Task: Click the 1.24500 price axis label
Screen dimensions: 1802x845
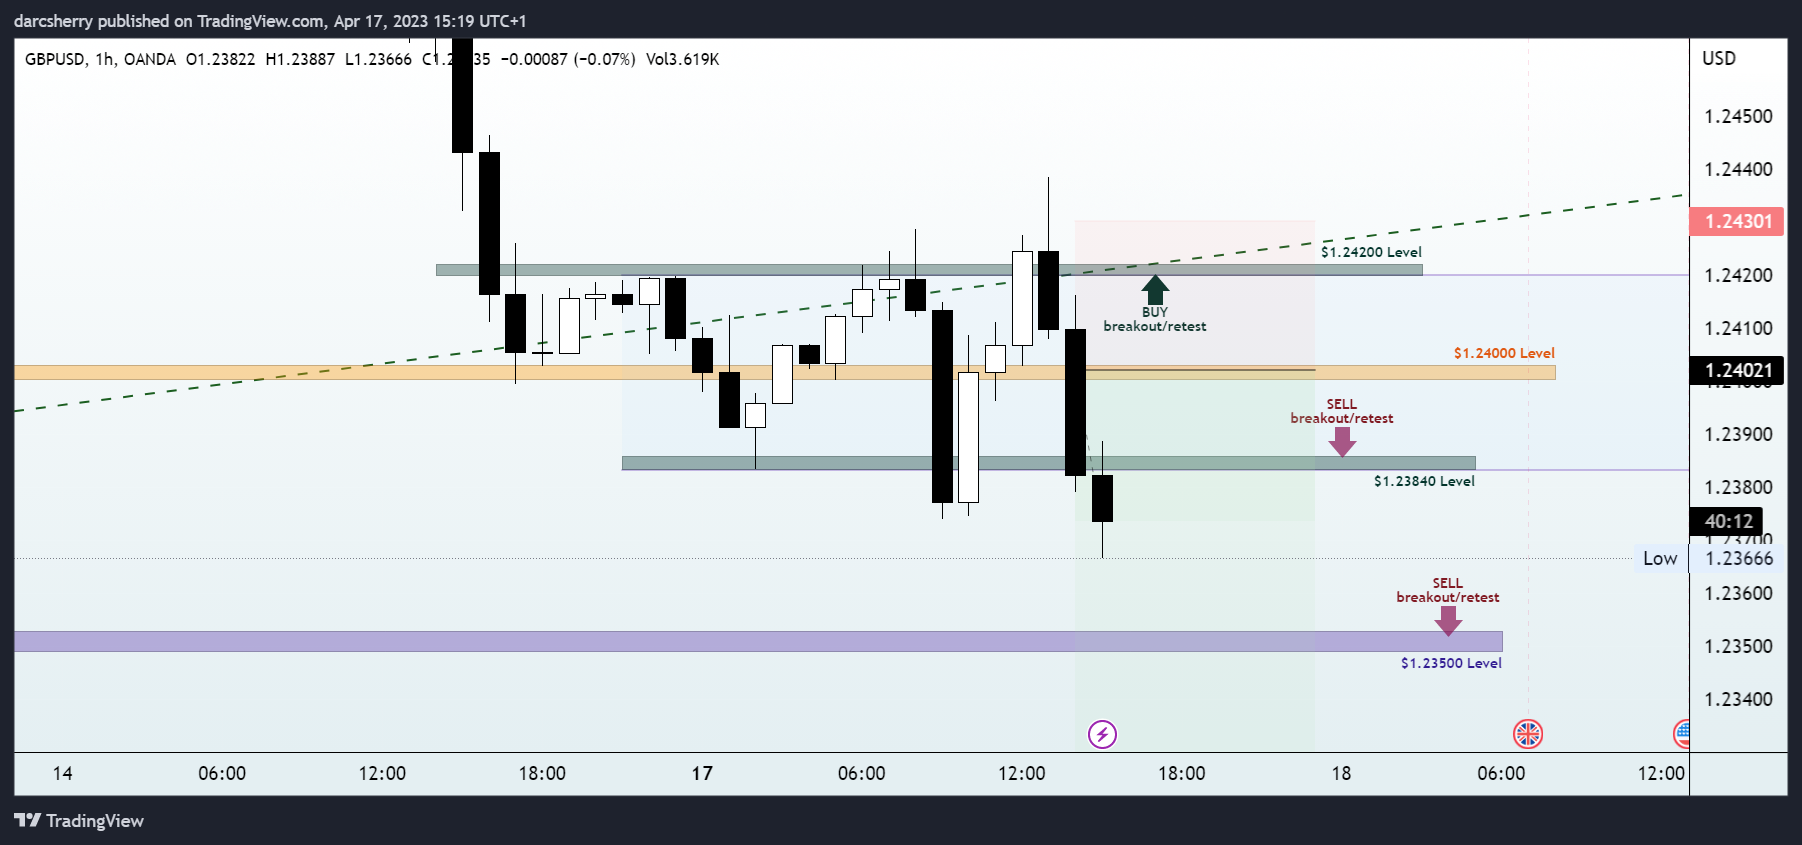Action: click(1738, 116)
